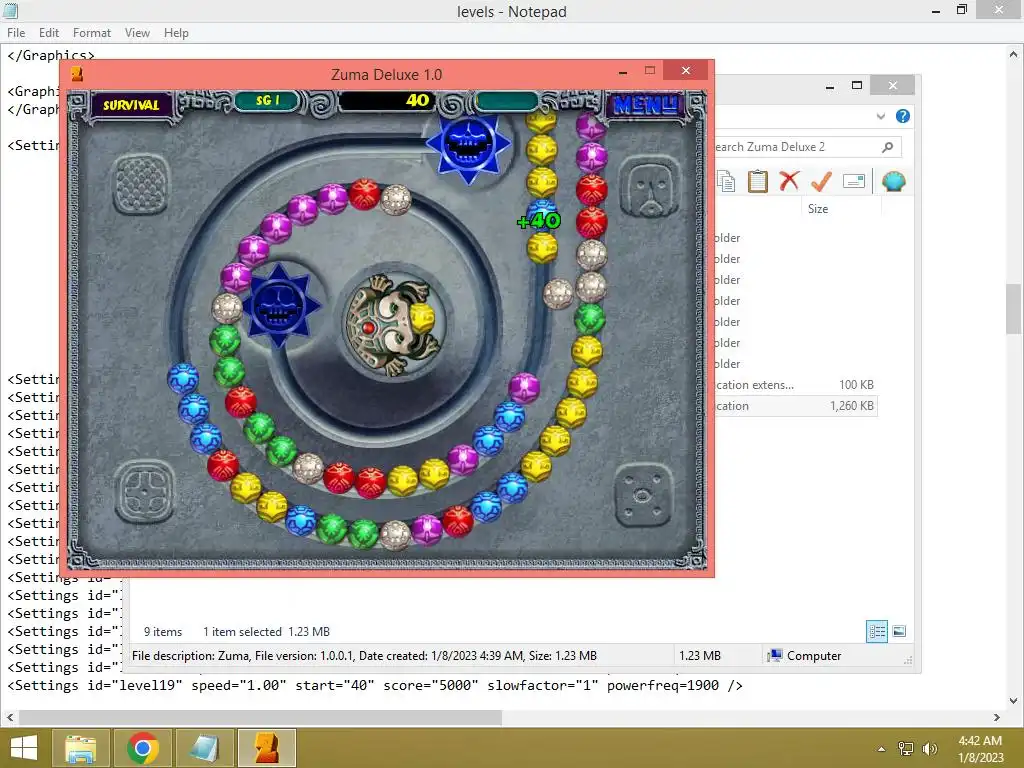
Task: Click the Zuma Deluxe title bar icon
Action: click(77, 74)
